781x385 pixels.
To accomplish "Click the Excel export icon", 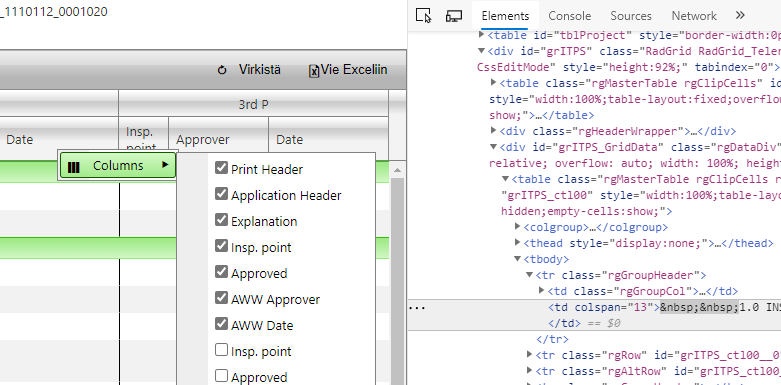I will [314, 71].
